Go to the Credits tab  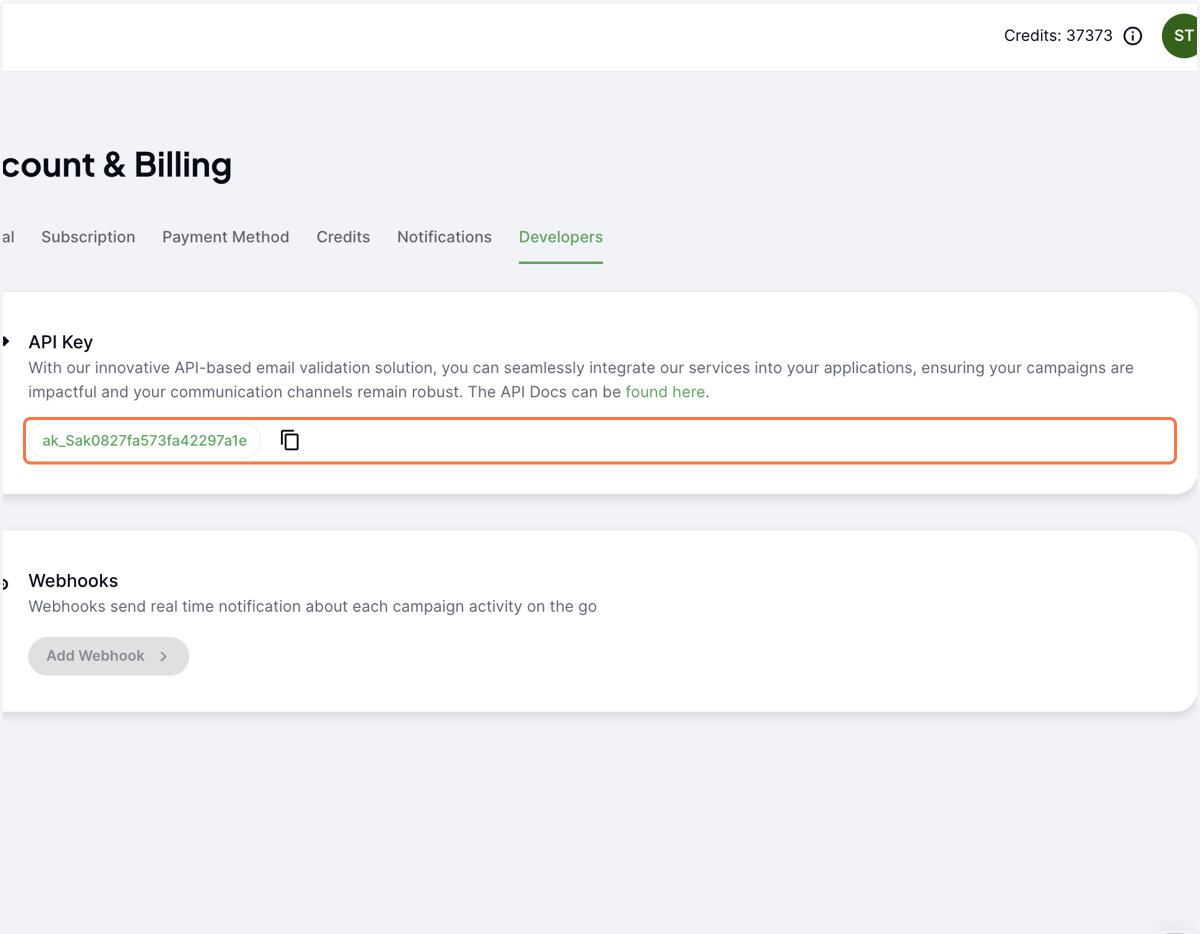tap(343, 237)
